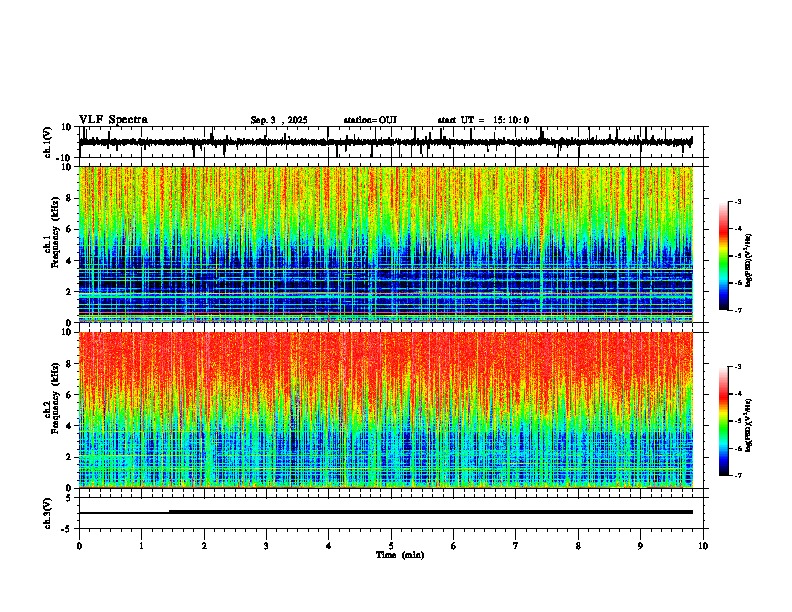Click the 'station=OUJ' label
This screenshot has height=612, width=792.
pyautogui.click(x=370, y=120)
